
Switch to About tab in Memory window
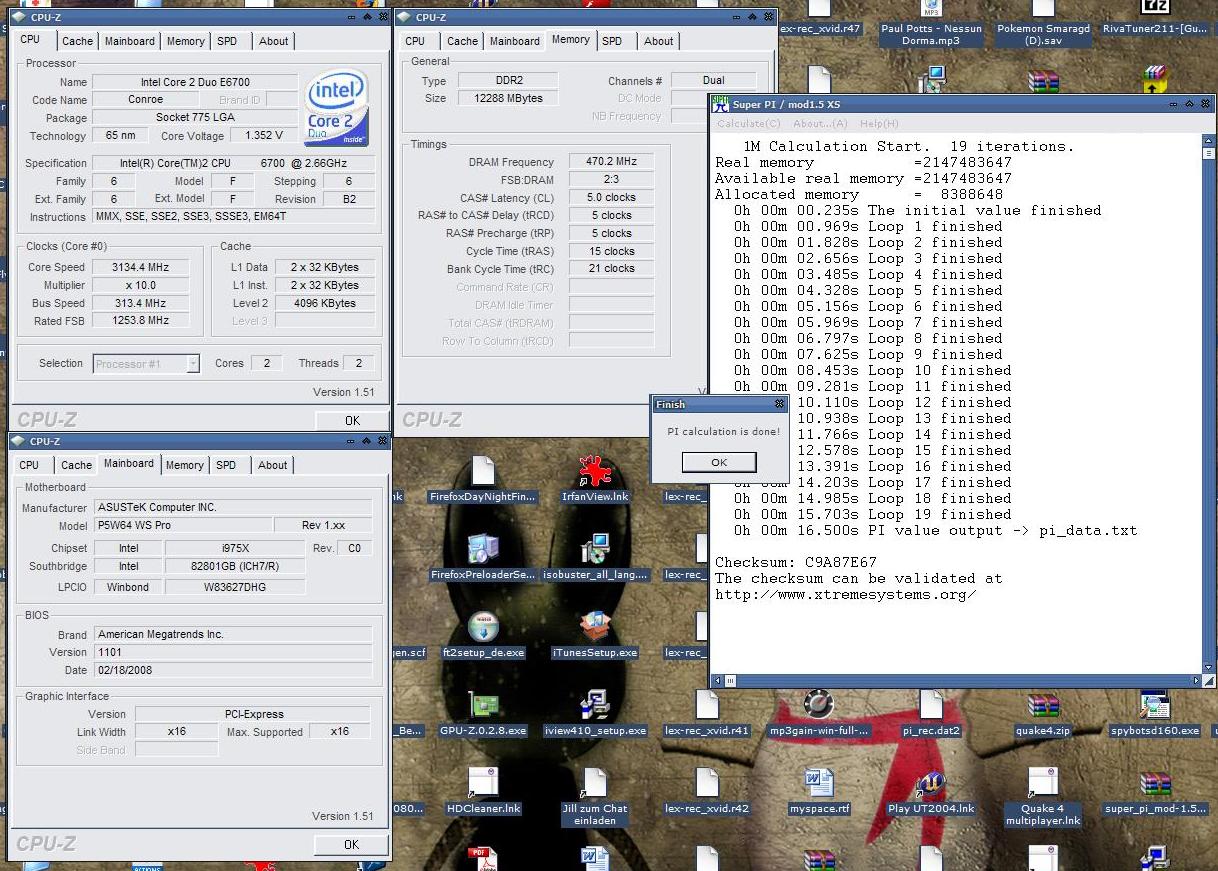tap(658, 41)
